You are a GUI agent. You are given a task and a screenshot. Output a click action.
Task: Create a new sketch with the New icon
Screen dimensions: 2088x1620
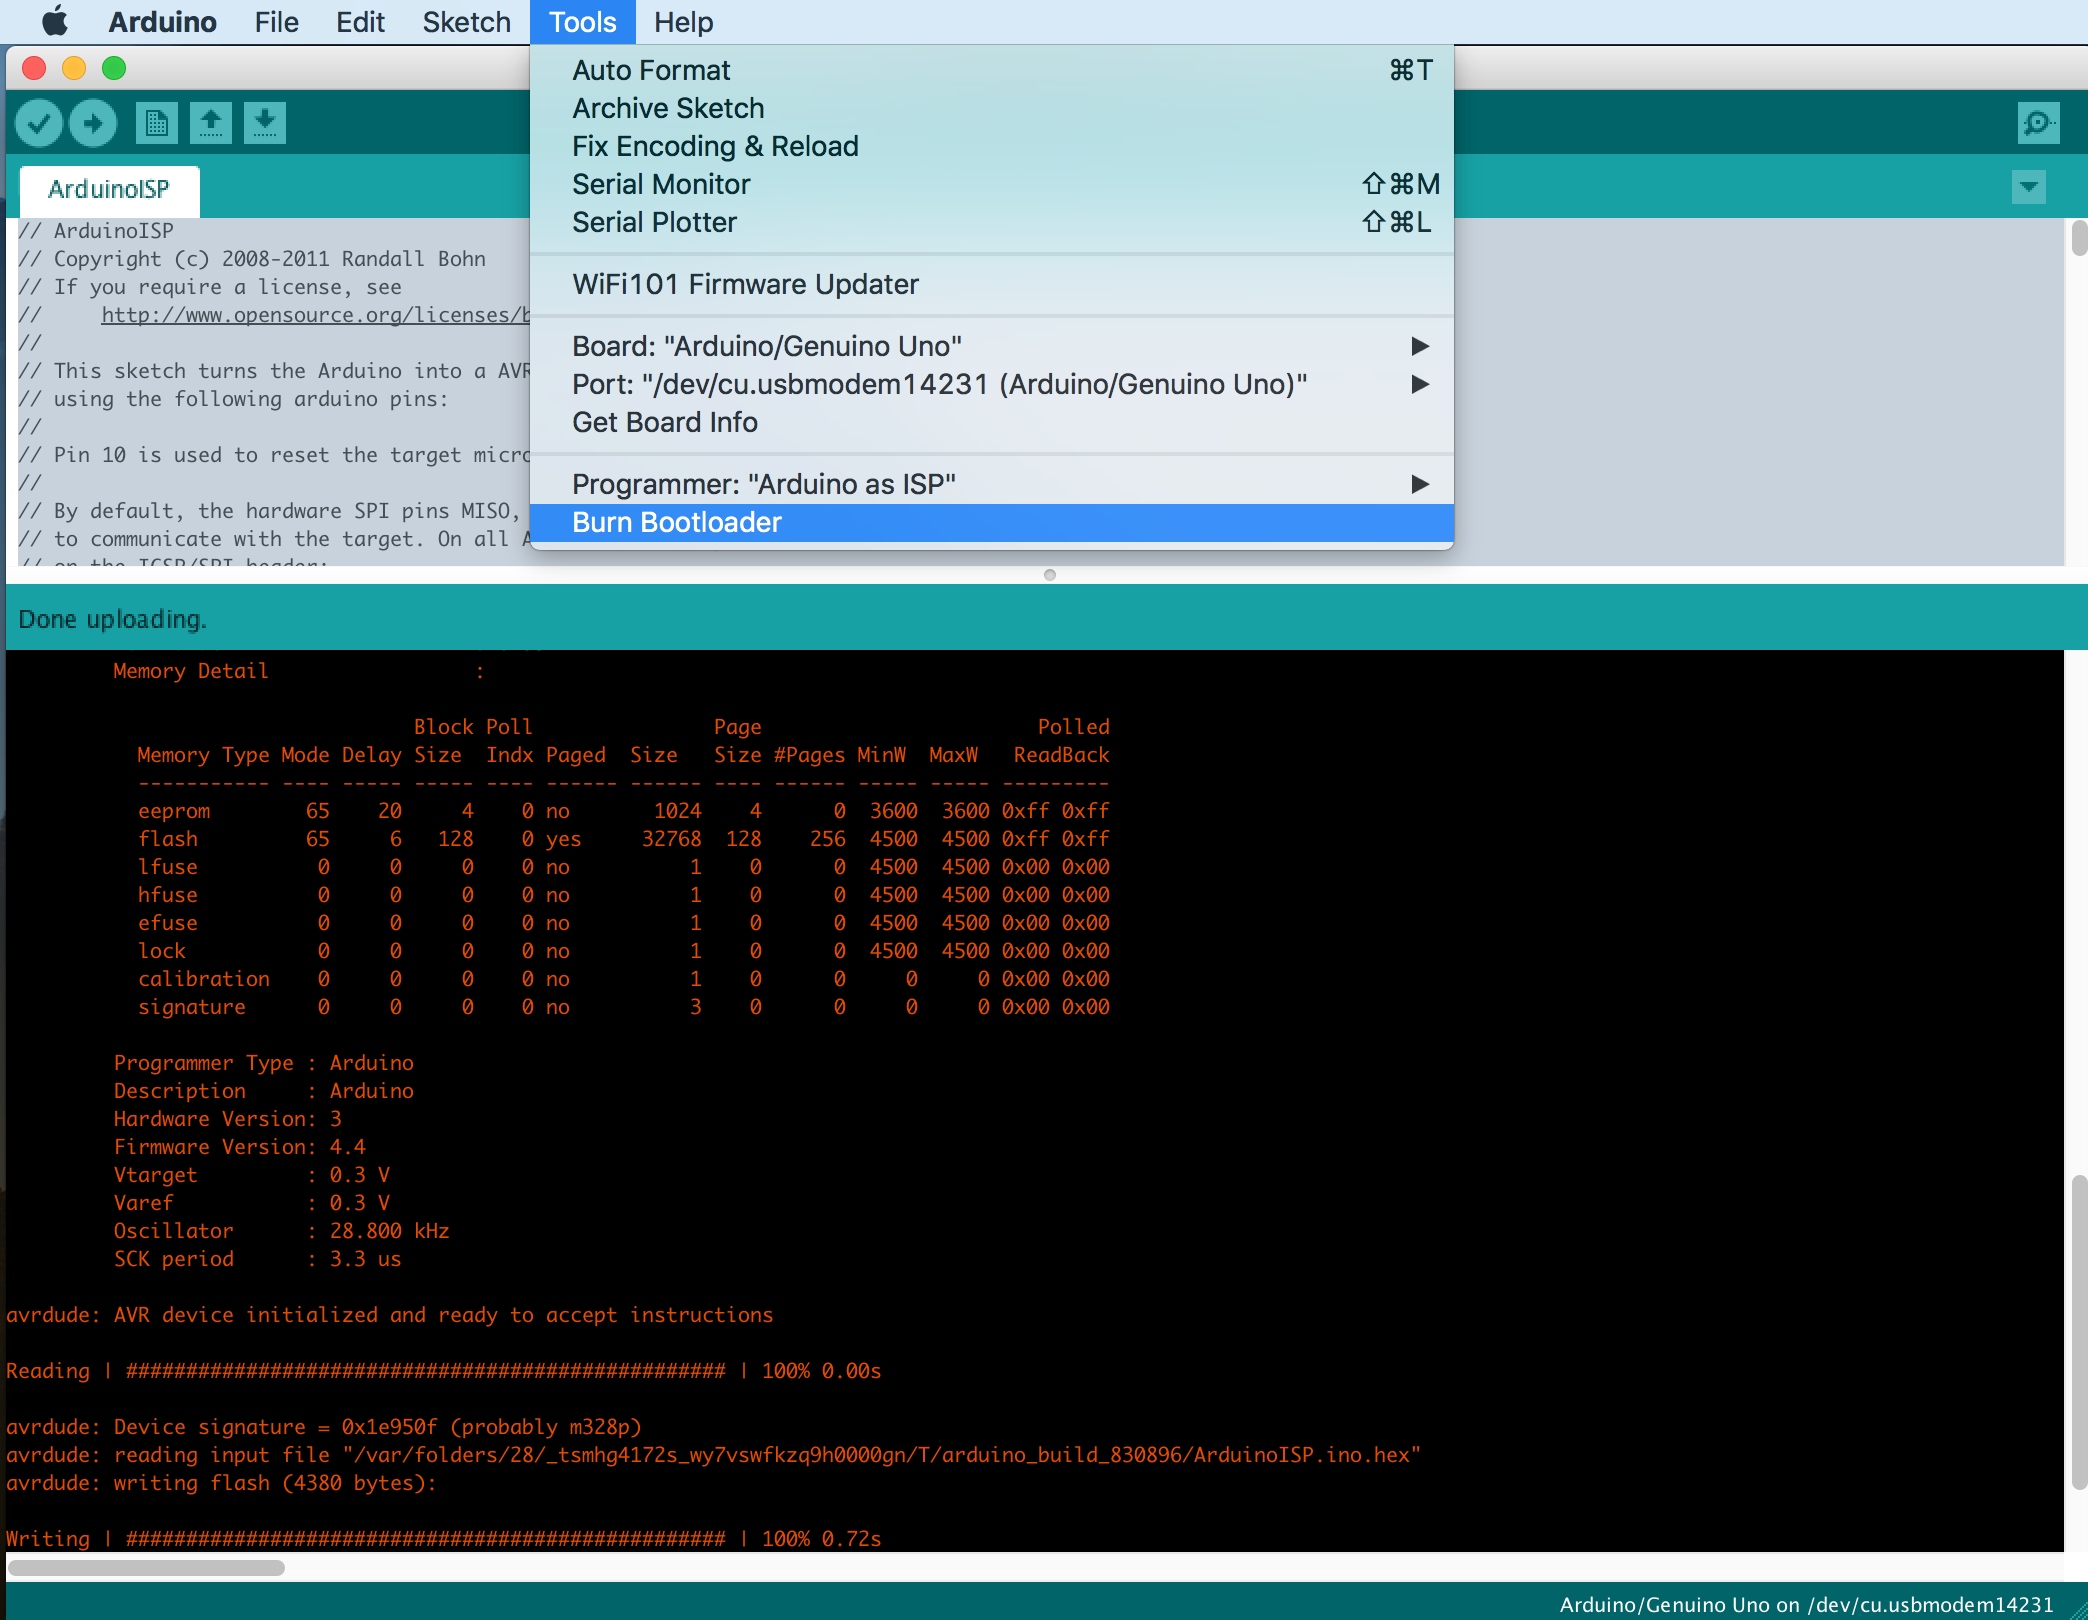click(156, 124)
